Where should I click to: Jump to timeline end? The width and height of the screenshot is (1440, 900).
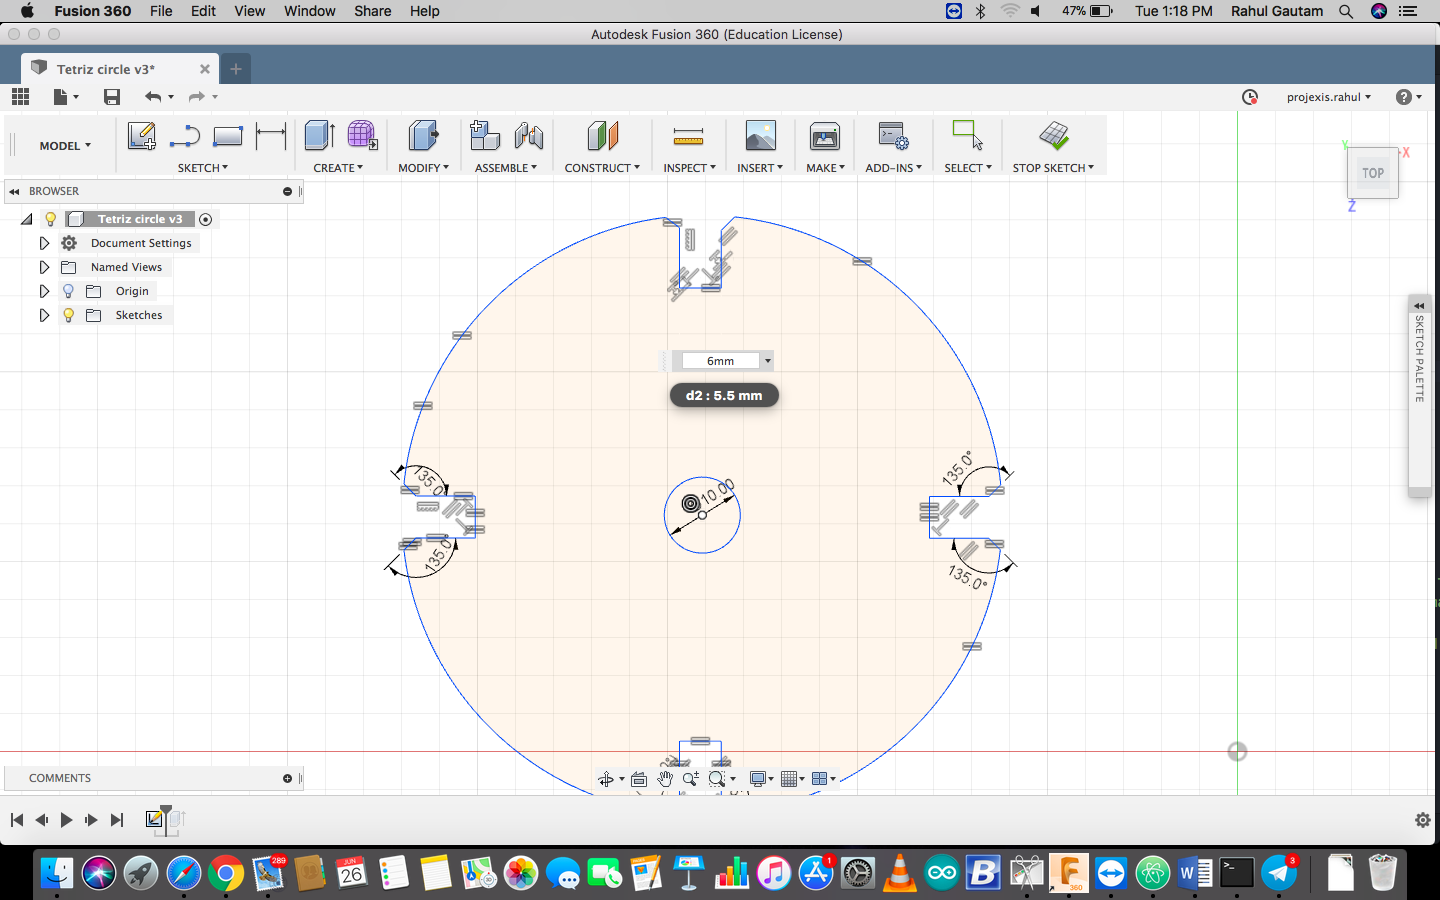[117, 820]
